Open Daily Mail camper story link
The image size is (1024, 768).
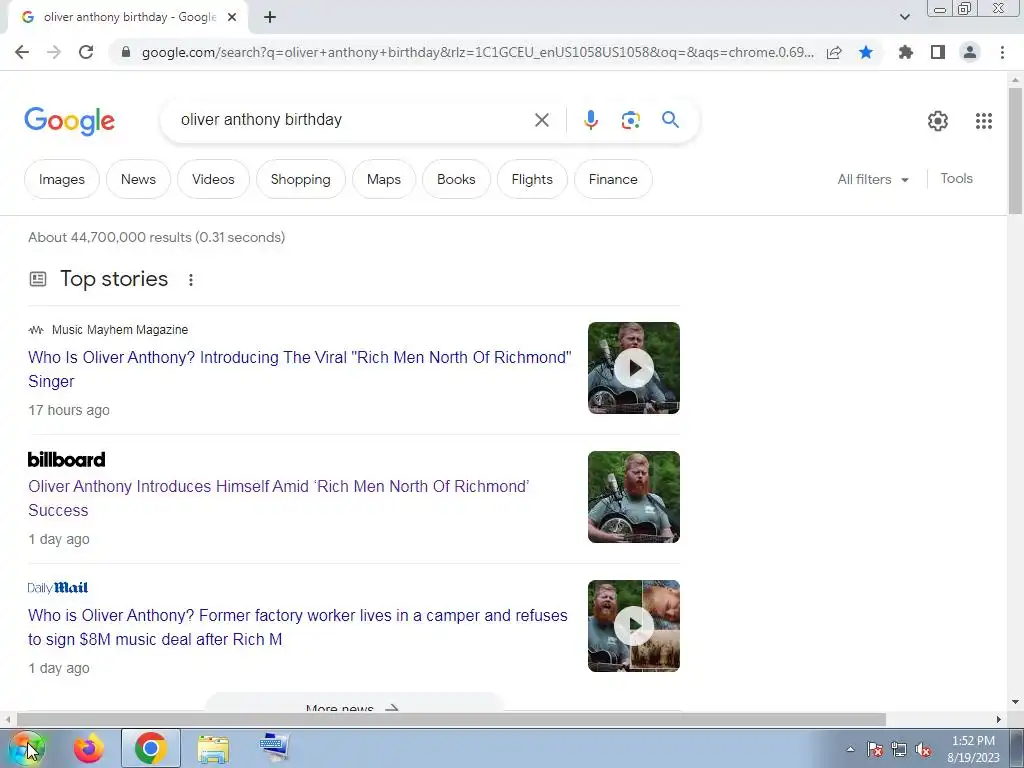(x=298, y=627)
